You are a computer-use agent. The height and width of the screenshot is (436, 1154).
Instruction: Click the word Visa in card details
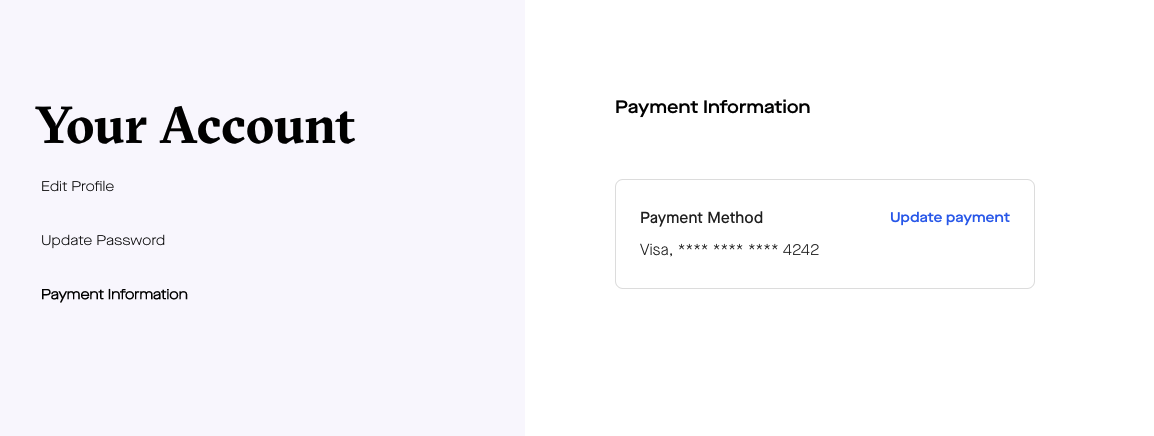pos(655,250)
